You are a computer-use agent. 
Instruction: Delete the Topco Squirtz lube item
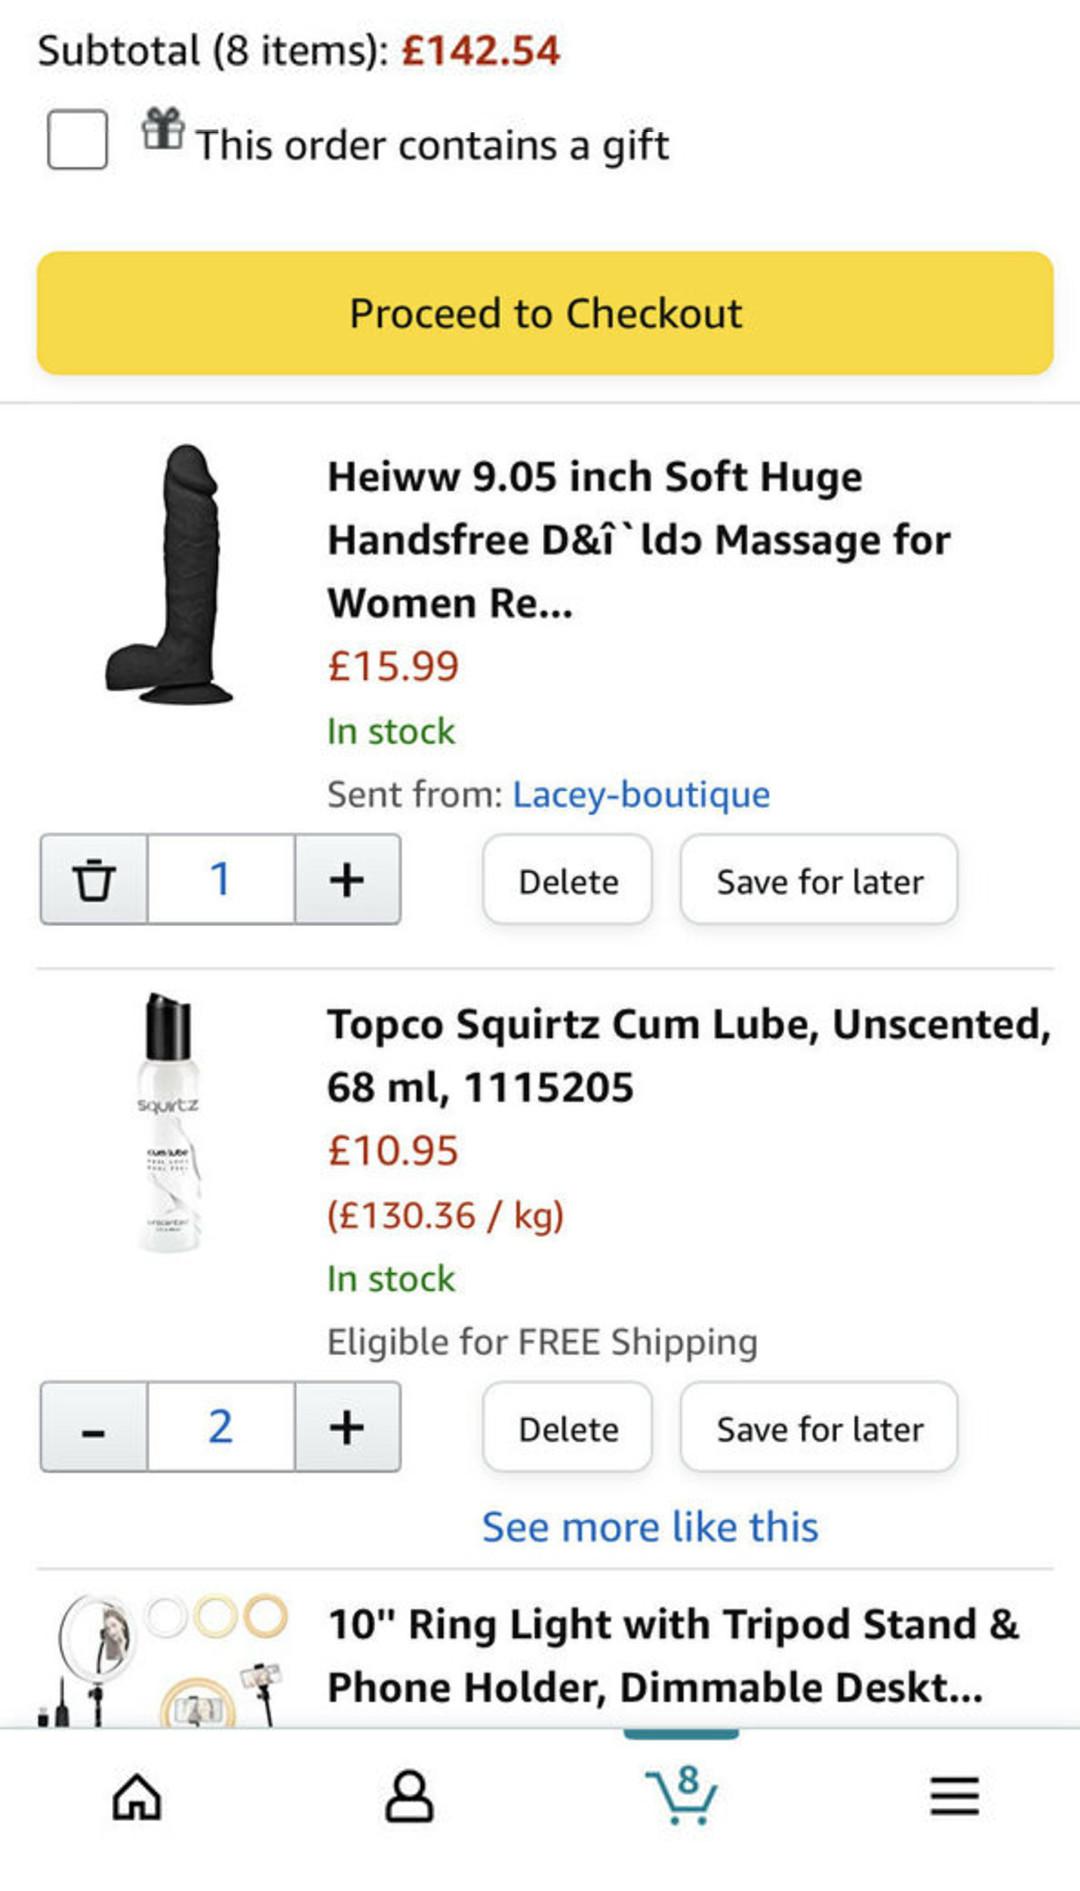tap(568, 1428)
